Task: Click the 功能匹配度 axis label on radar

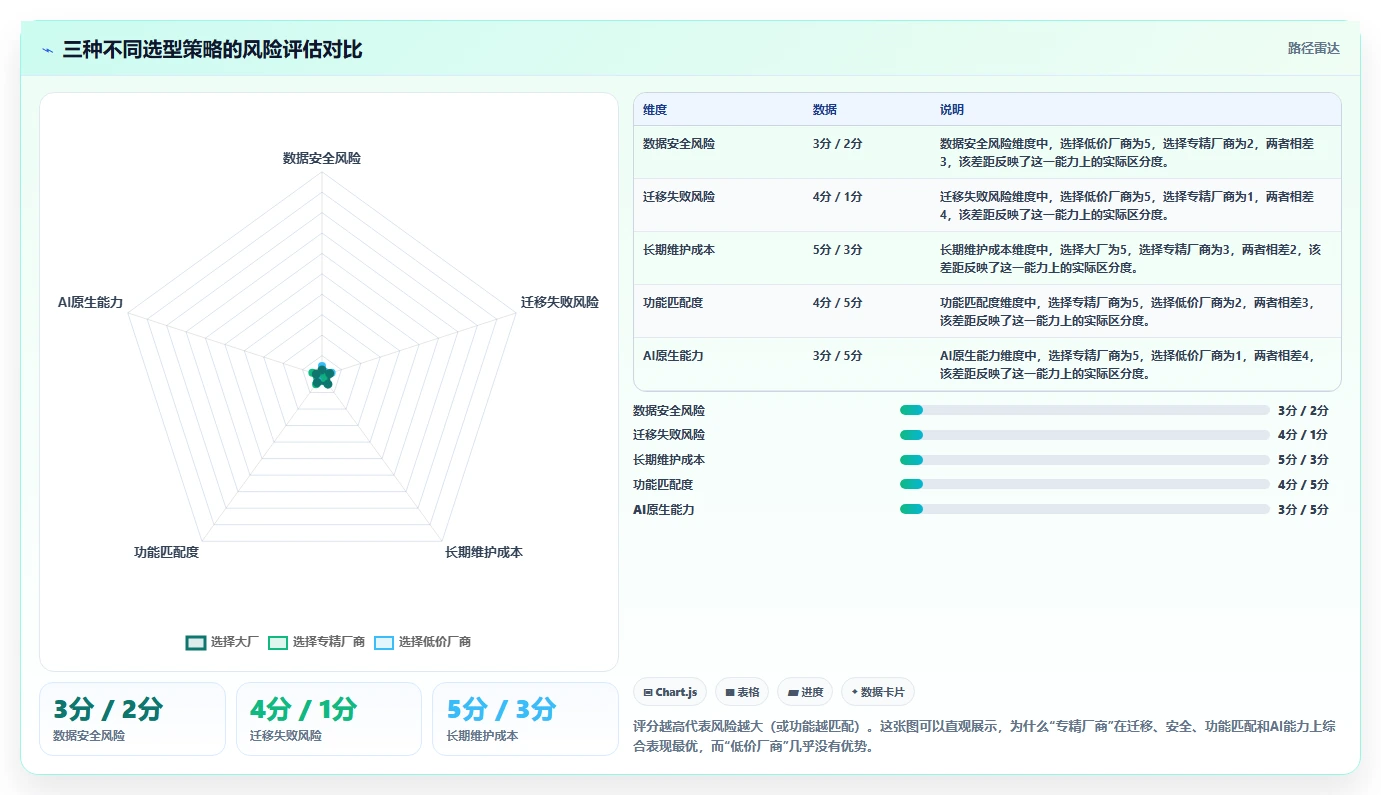Action: pos(166,552)
